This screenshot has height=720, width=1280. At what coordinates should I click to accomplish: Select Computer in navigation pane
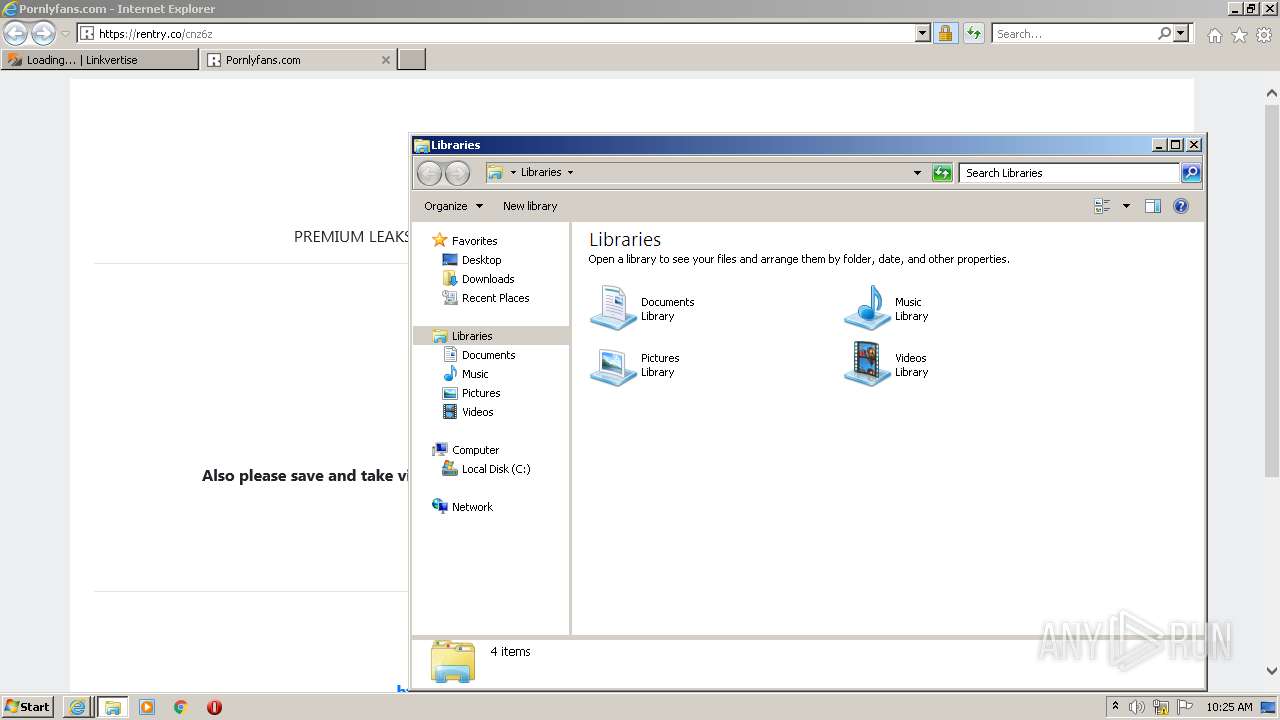pyautogui.click(x=475, y=450)
